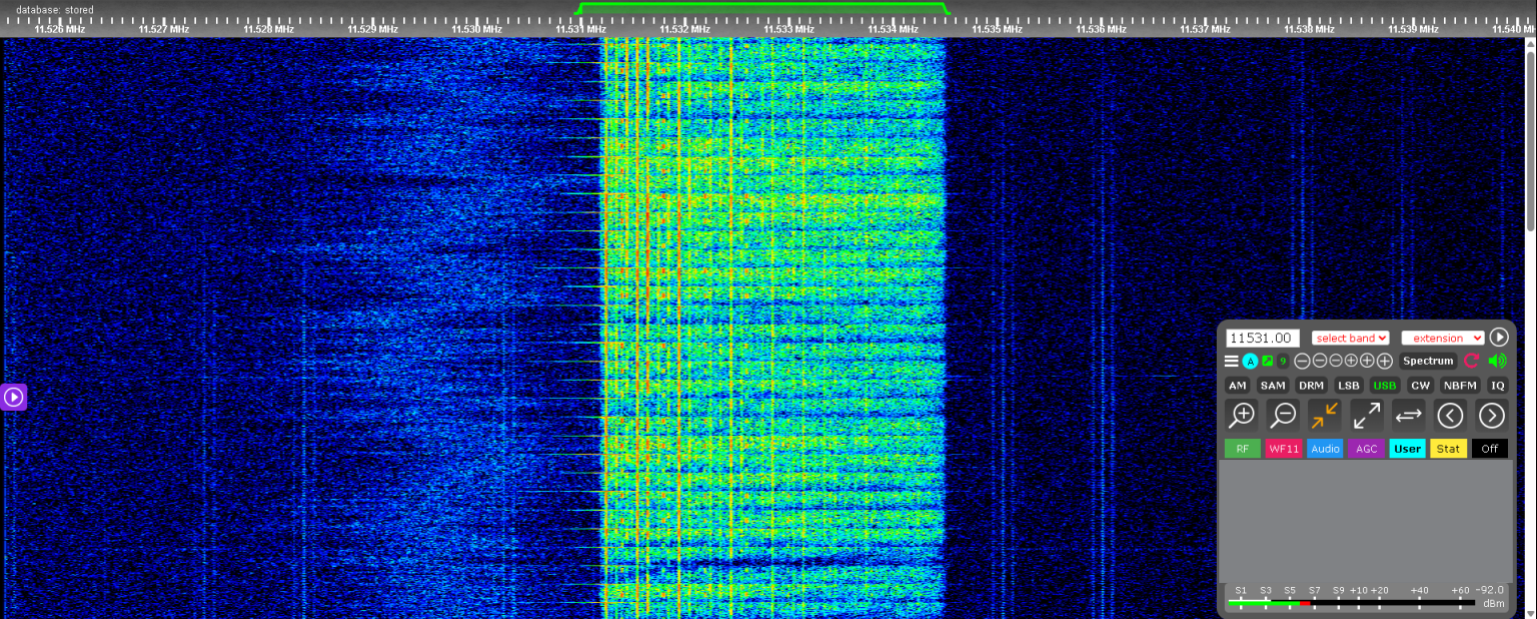The height and width of the screenshot is (619, 1537).
Task: Click the '11.539 MHz' scale label
Action: (1413, 29)
